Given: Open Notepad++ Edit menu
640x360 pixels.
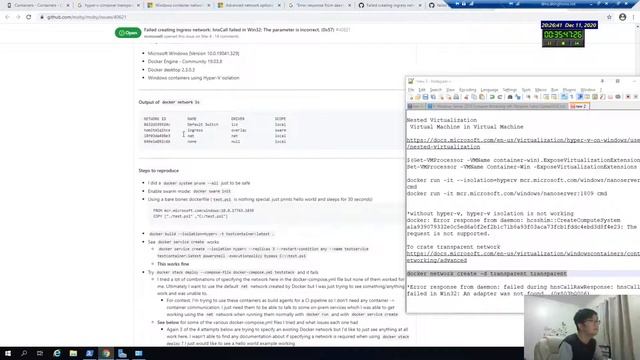Looking at the screenshot, I should click(422, 90).
